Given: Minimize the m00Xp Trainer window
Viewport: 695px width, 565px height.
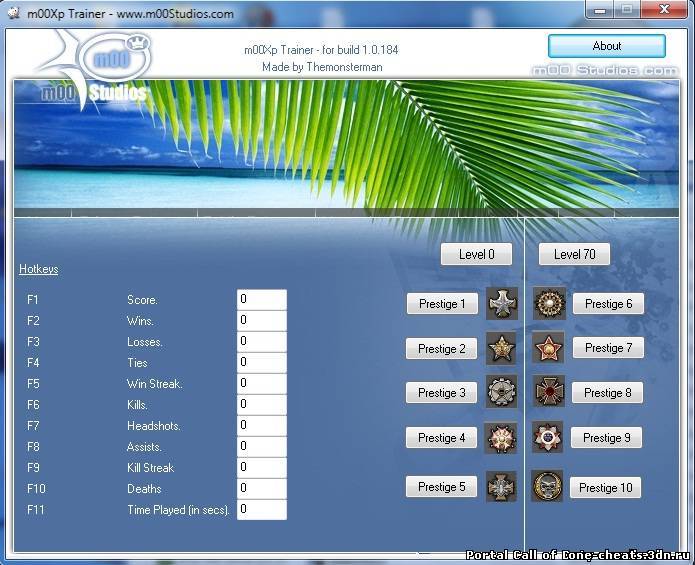Looking at the screenshot, I should [x=600, y=10].
